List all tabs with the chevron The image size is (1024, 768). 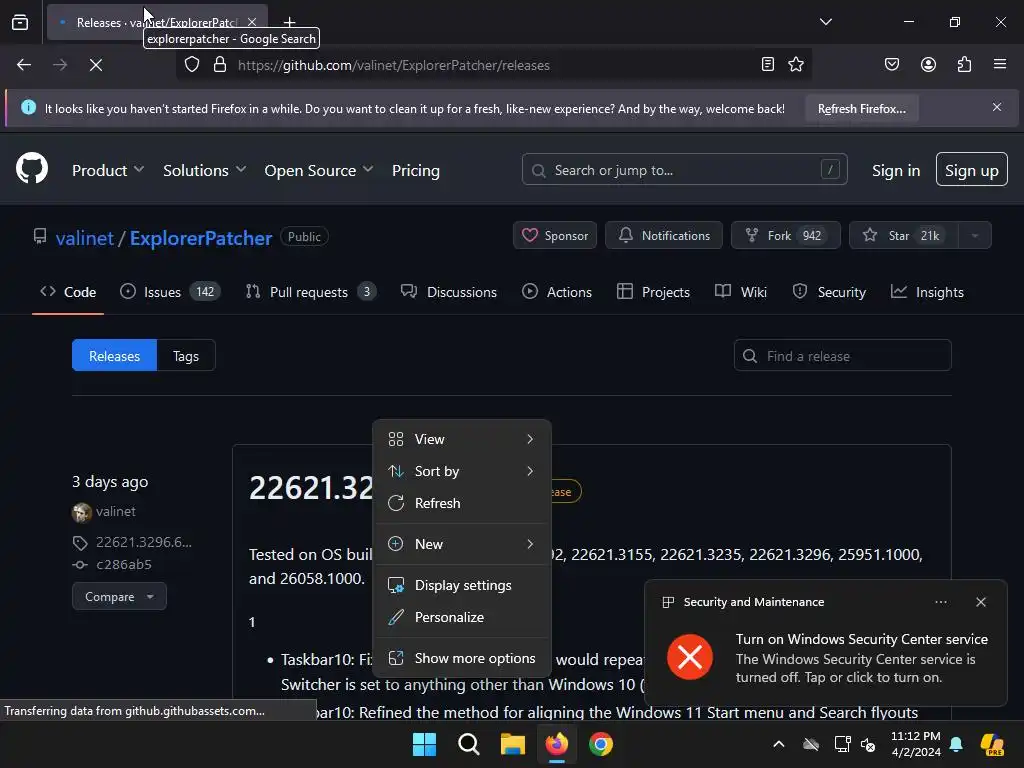(825, 22)
